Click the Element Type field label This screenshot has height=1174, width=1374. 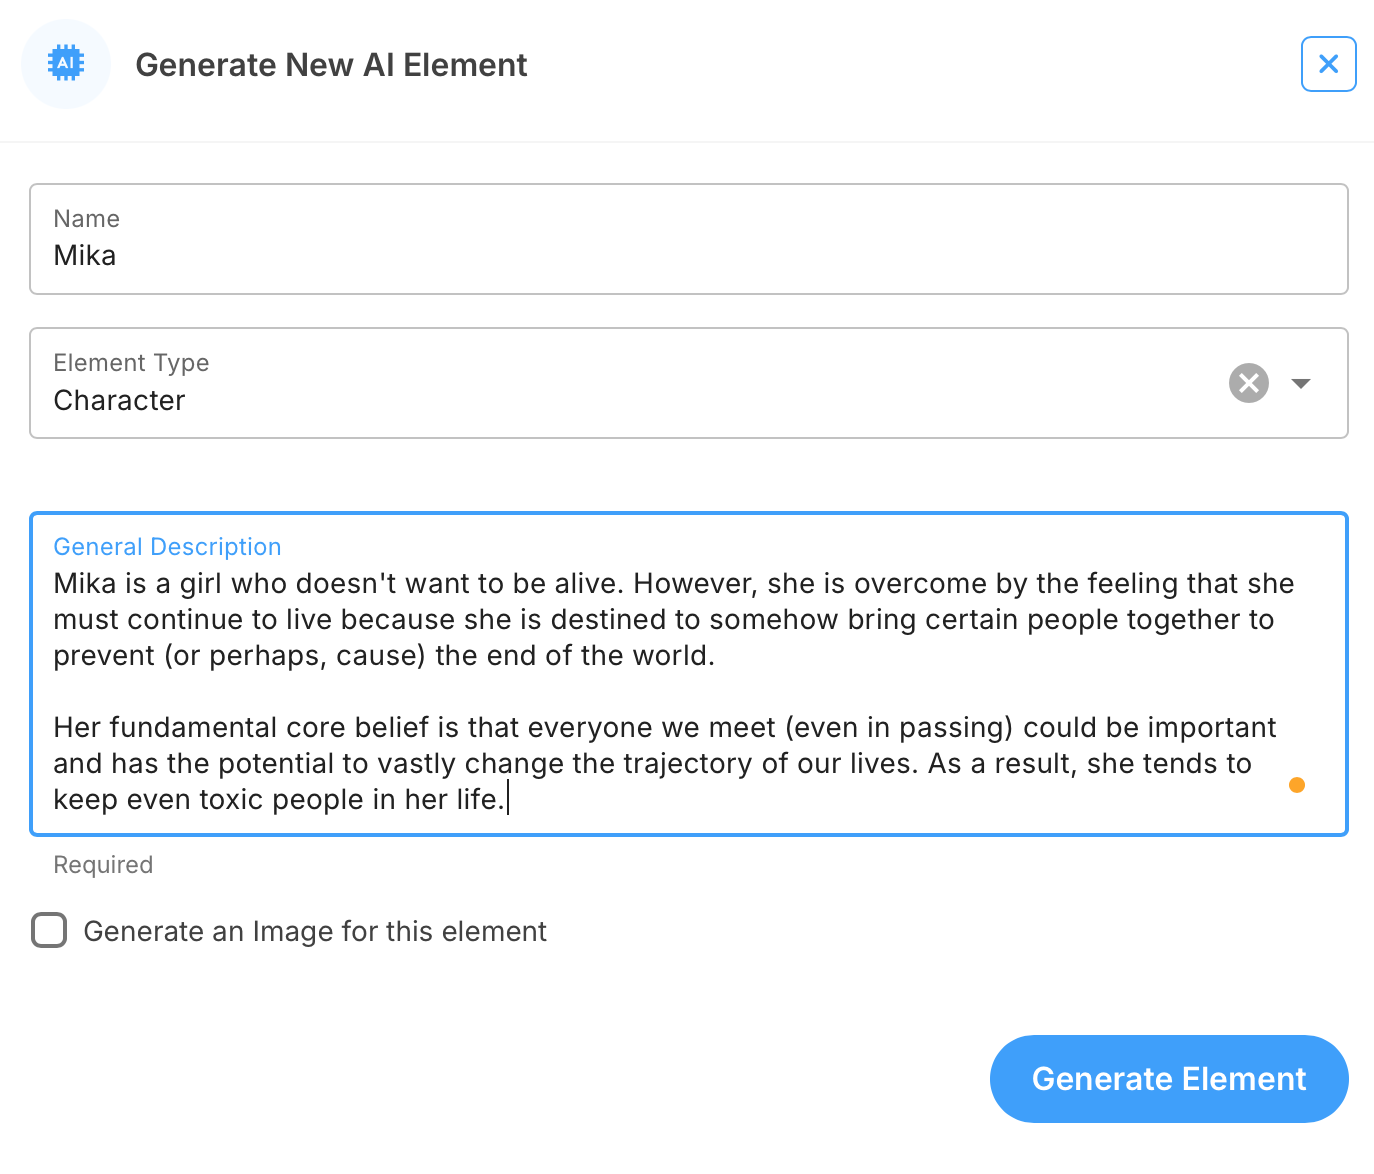(x=131, y=363)
